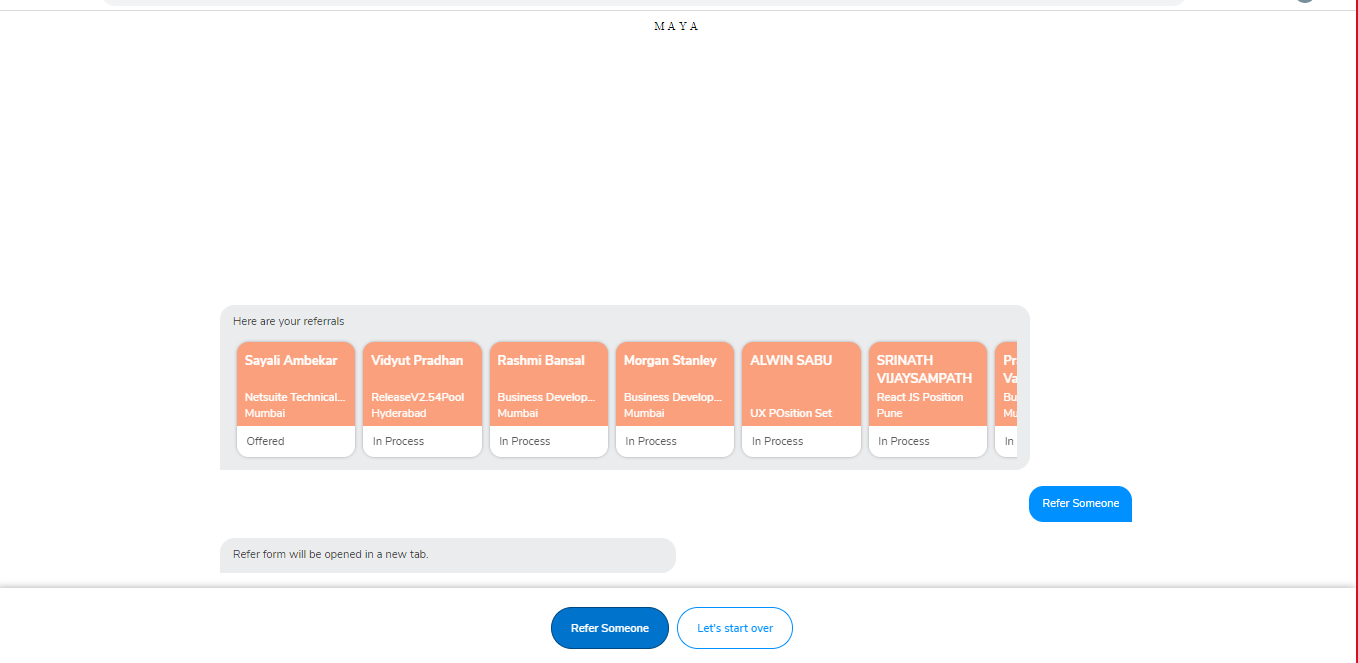Click In Process status under SRINATH VIJAYSAMPATH

tap(928, 441)
